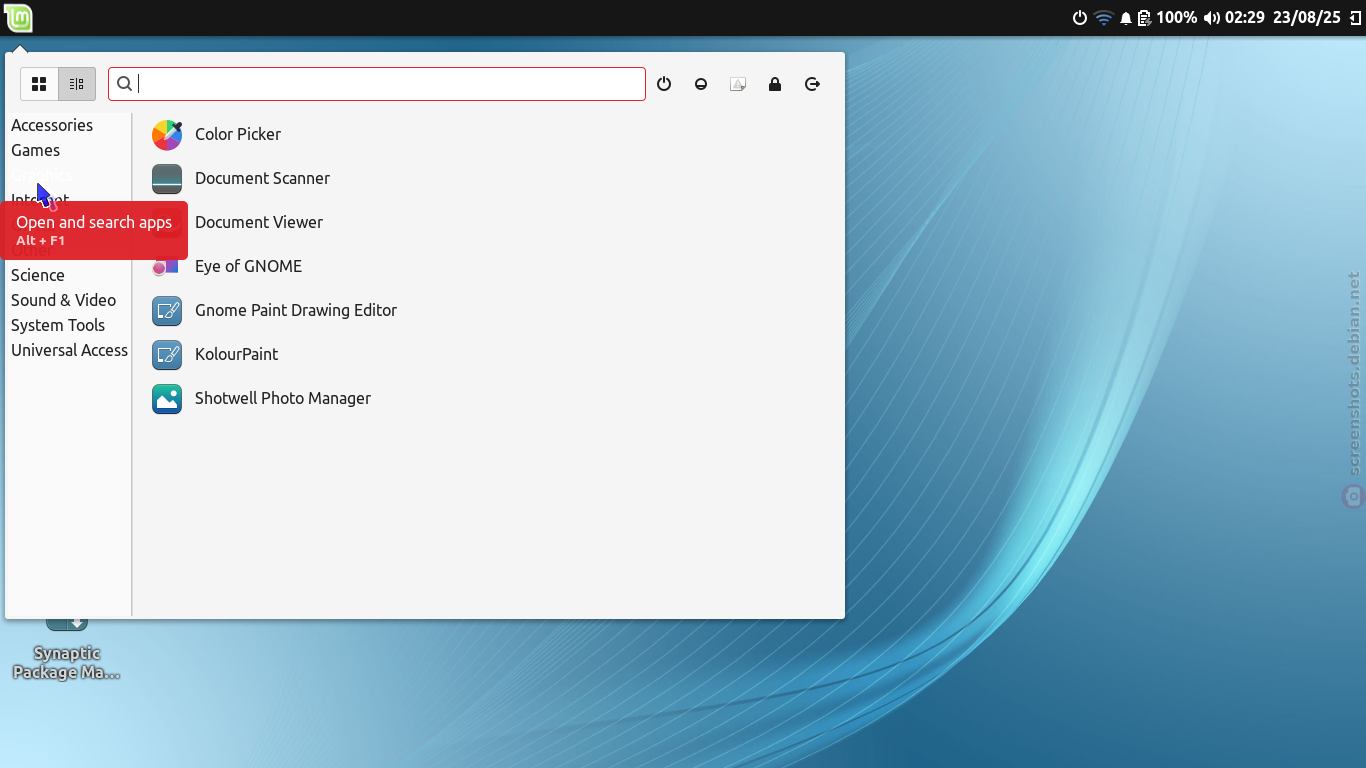Open the Wi-Fi network indicator

(x=1104, y=18)
